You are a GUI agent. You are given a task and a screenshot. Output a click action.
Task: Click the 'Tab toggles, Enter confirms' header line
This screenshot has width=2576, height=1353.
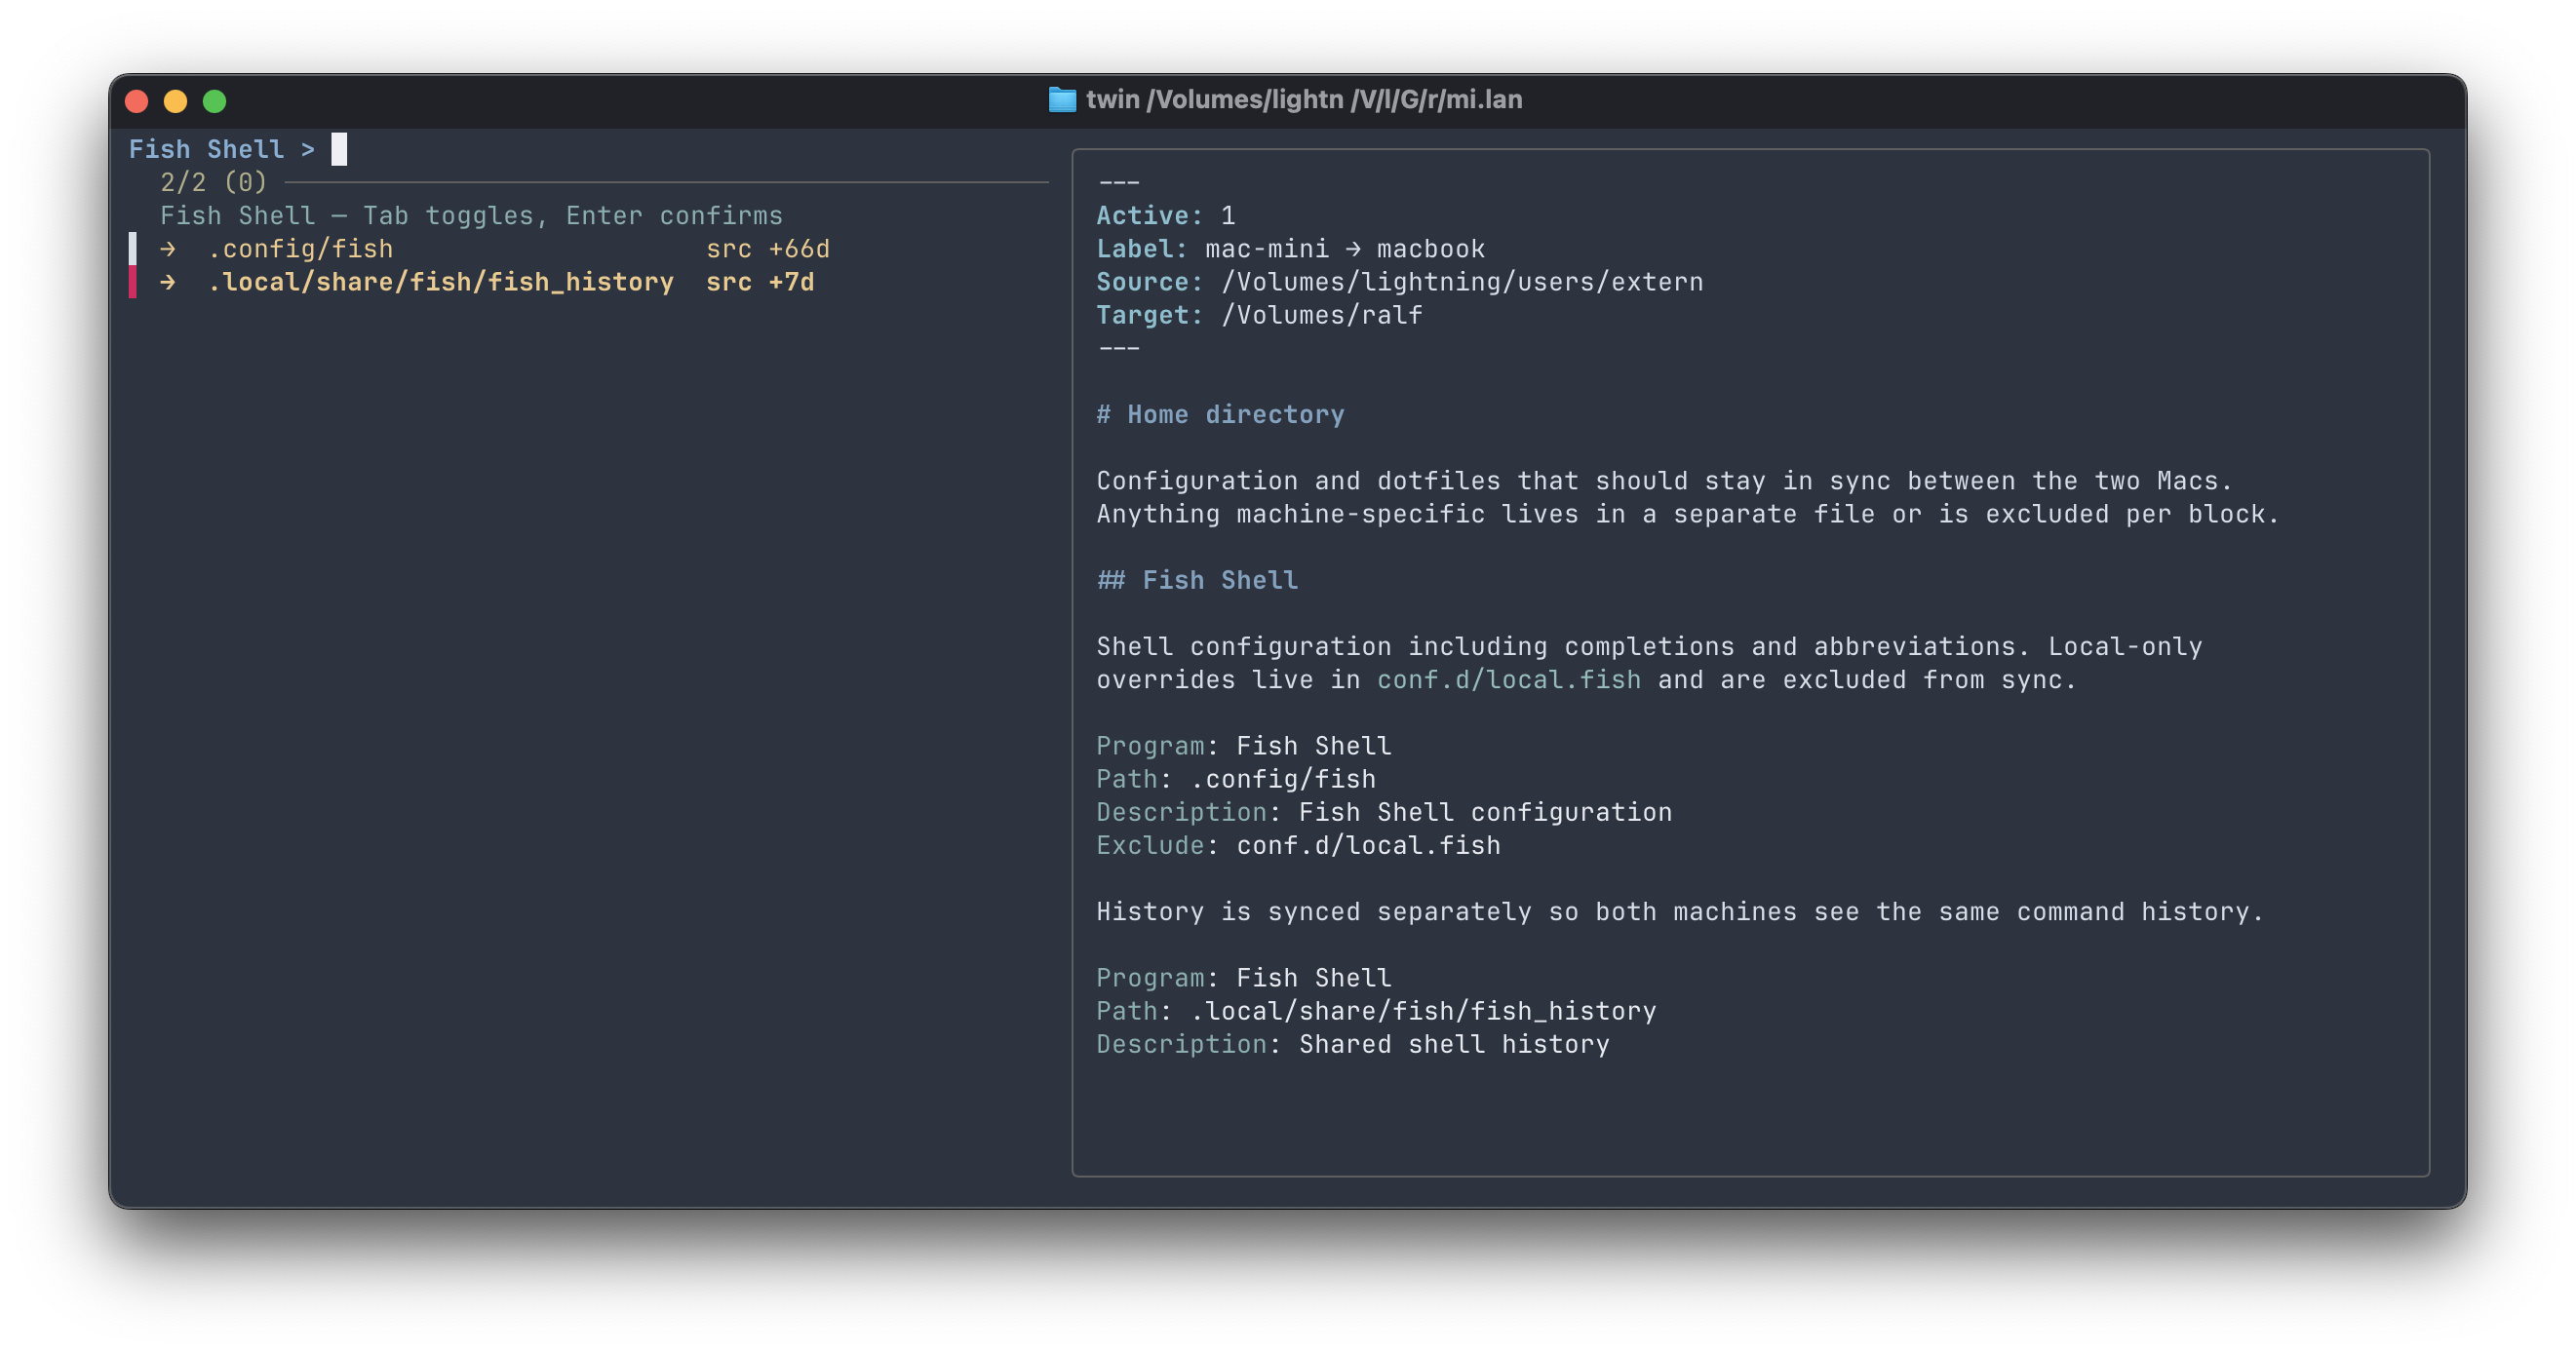(471, 216)
